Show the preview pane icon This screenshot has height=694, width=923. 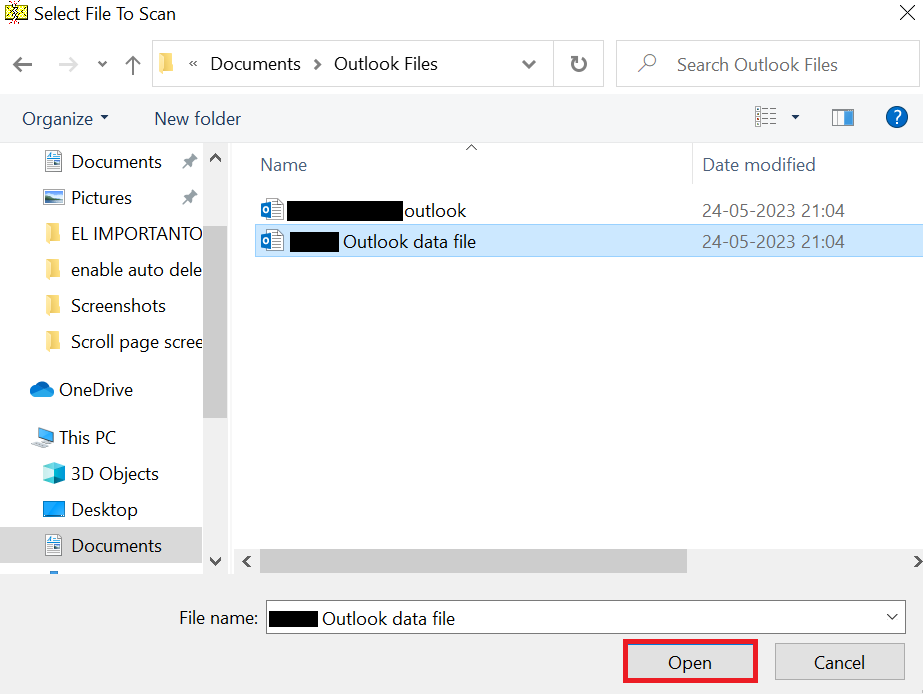(x=843, y=117)
